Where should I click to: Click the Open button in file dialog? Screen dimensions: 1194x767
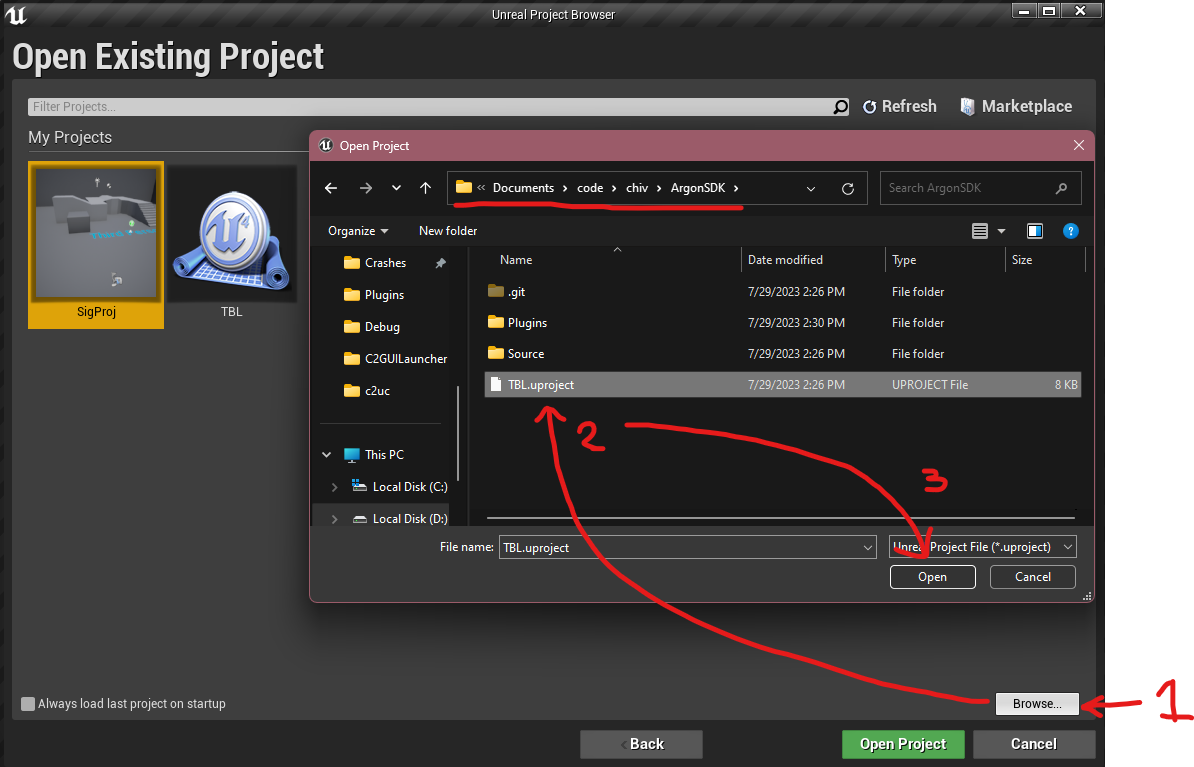click(x=932, y=577)
